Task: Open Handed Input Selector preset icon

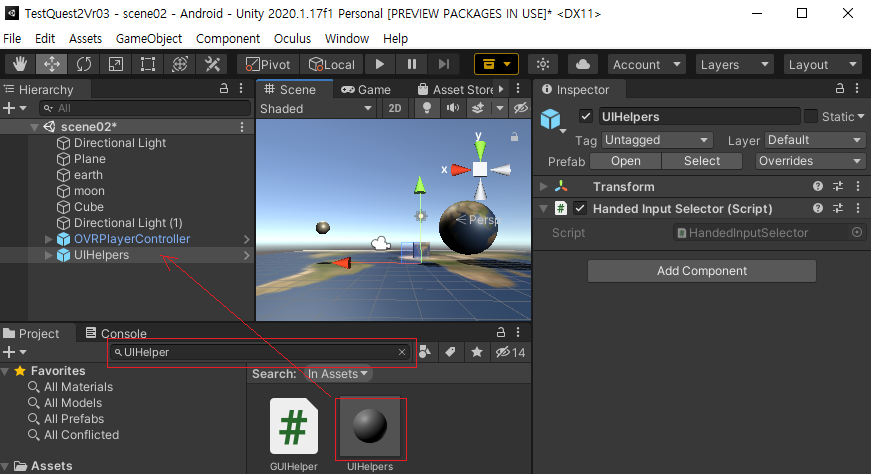Action: [x=838, y=208]
